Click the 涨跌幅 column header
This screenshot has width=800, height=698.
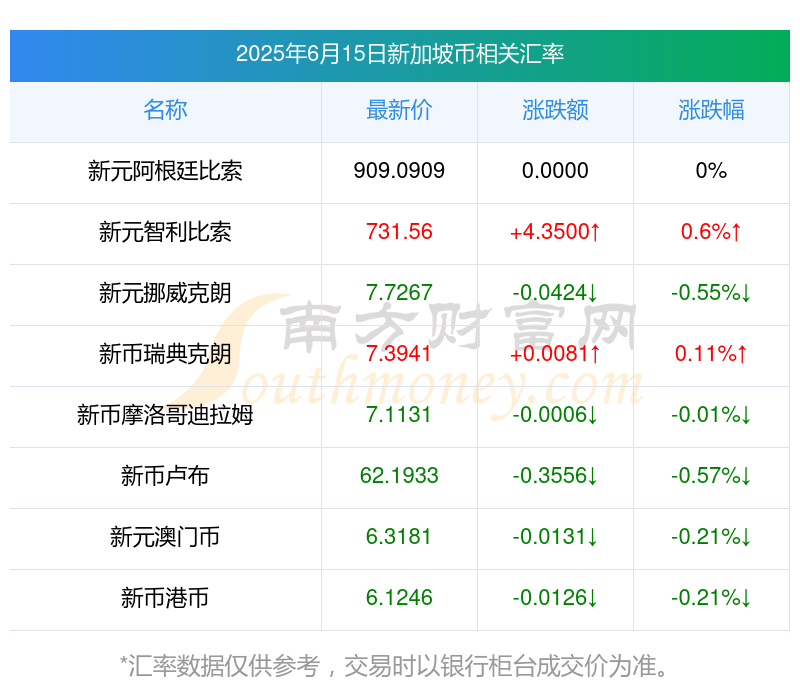point(711,110)
